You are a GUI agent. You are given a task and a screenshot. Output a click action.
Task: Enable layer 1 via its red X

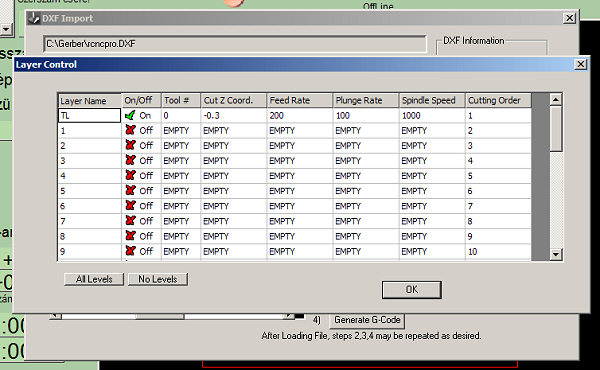click(x=130, y=130)
